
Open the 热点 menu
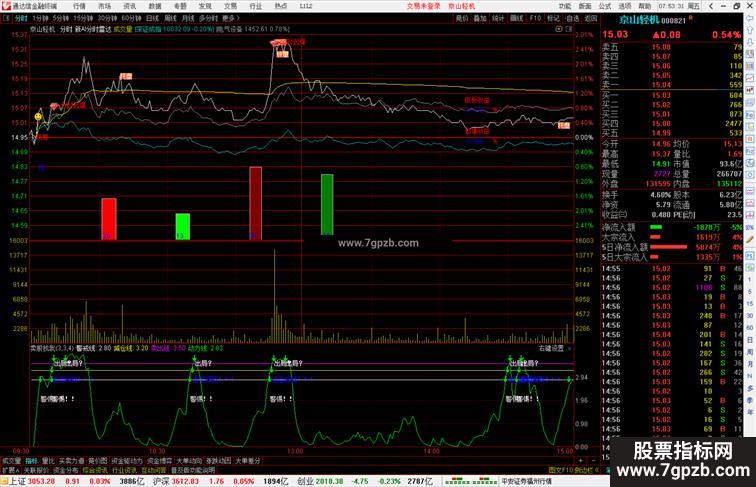click(x=281, y=6)
